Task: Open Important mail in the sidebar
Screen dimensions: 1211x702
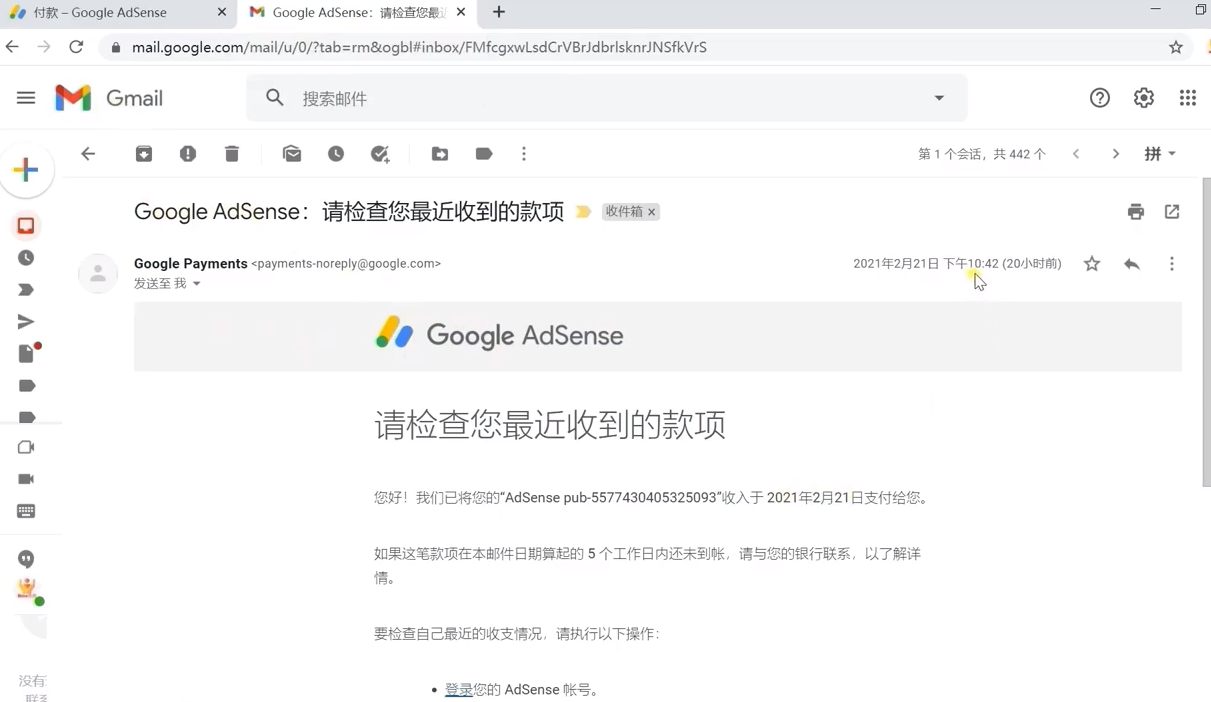Action: click(x=26, y=290)
